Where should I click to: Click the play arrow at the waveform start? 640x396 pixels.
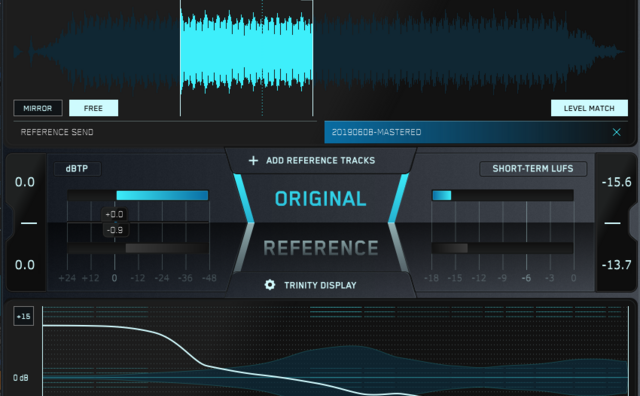click(18, 52)
